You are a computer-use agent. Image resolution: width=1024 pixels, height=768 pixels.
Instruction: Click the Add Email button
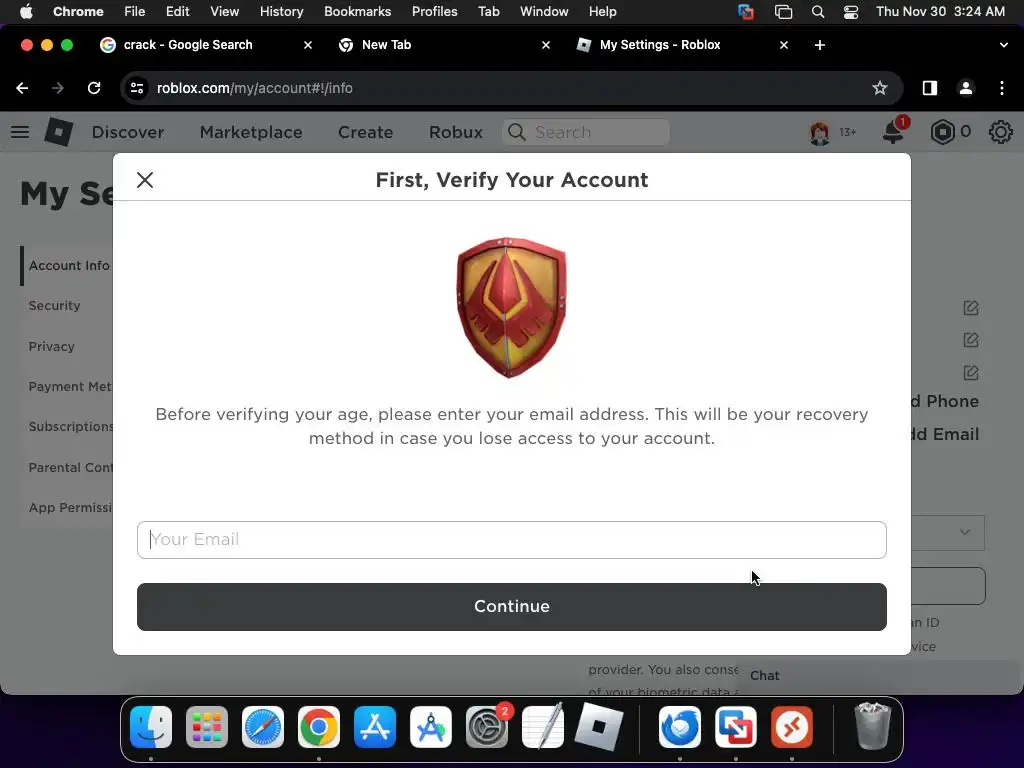coord(945,434)
